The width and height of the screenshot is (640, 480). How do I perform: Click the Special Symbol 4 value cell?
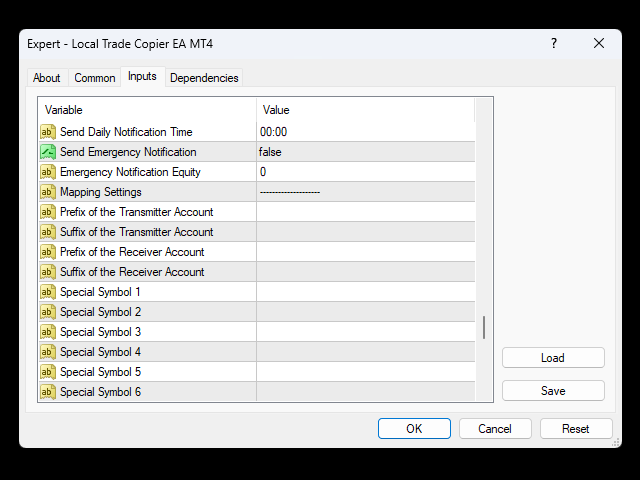pyautogui.click(x=366, y=352)
